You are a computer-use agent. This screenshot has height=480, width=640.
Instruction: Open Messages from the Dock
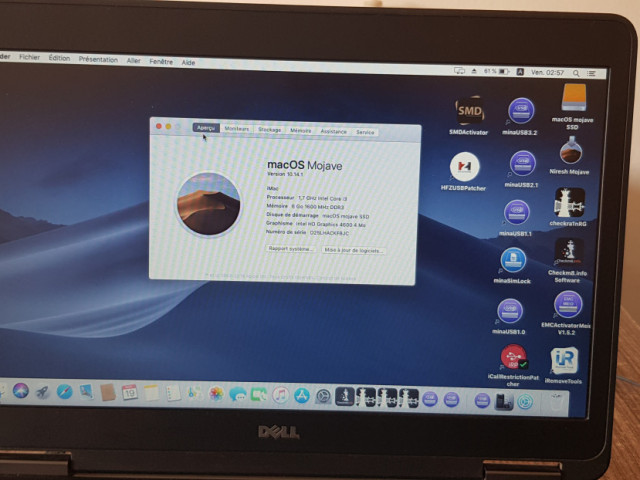coord(238,395)
